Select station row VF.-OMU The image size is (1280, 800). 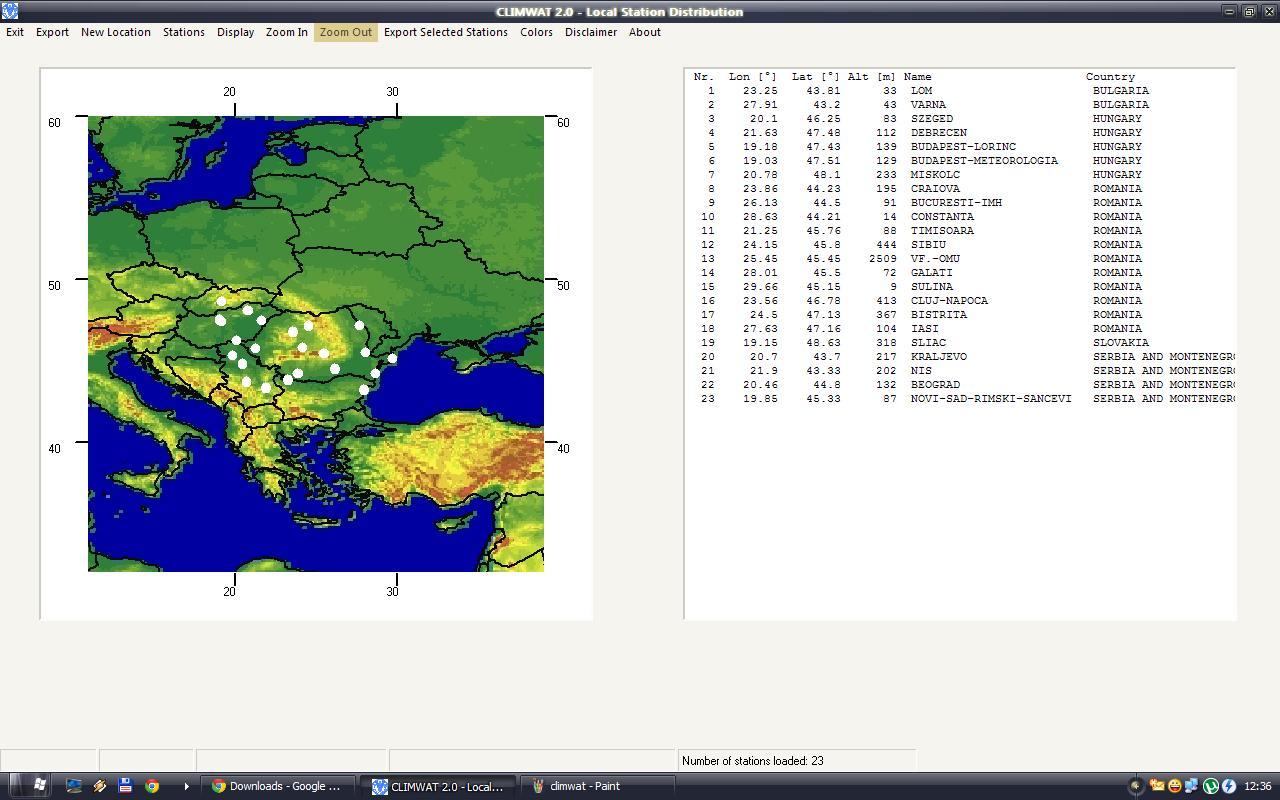click(x=960, y=258)
